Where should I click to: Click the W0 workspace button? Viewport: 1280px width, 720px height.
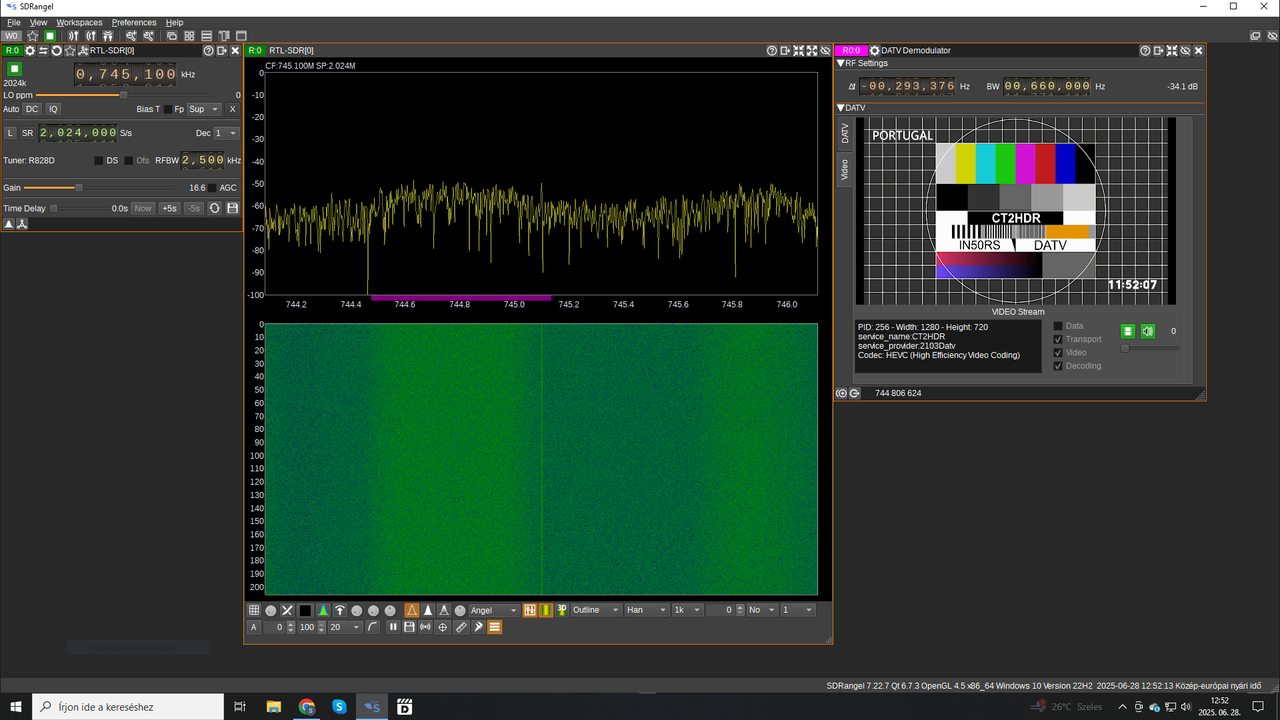pyautogui.click(x=11, y=36)
